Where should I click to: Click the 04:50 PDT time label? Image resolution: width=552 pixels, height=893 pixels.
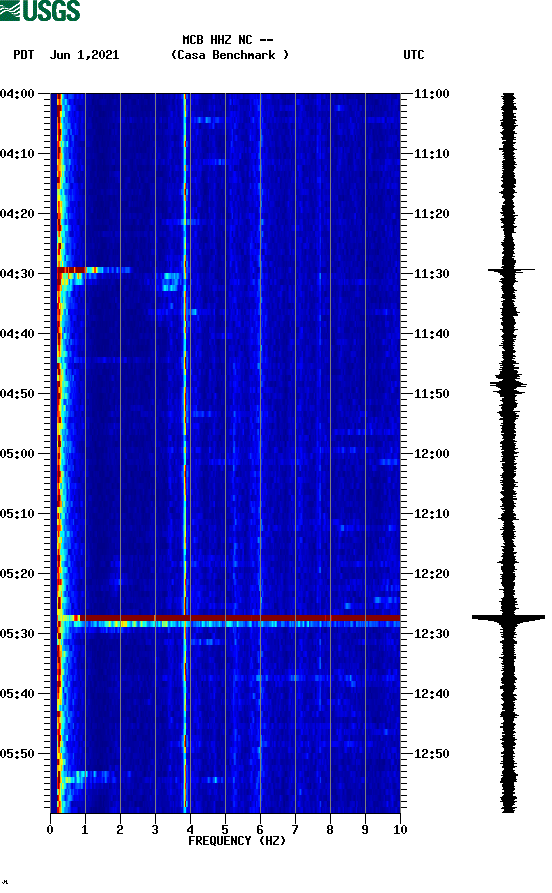17,394
